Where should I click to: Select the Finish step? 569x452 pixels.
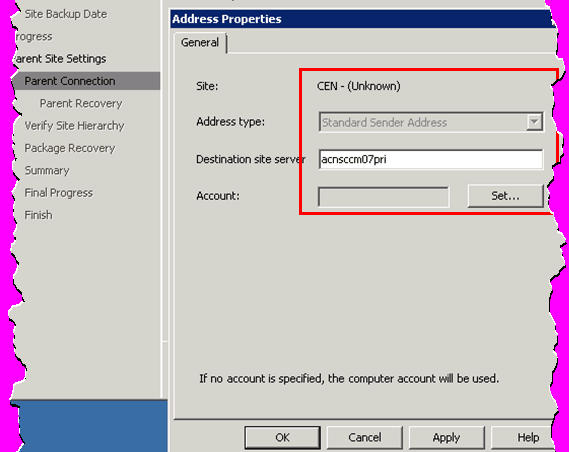(x=38, y=215)
